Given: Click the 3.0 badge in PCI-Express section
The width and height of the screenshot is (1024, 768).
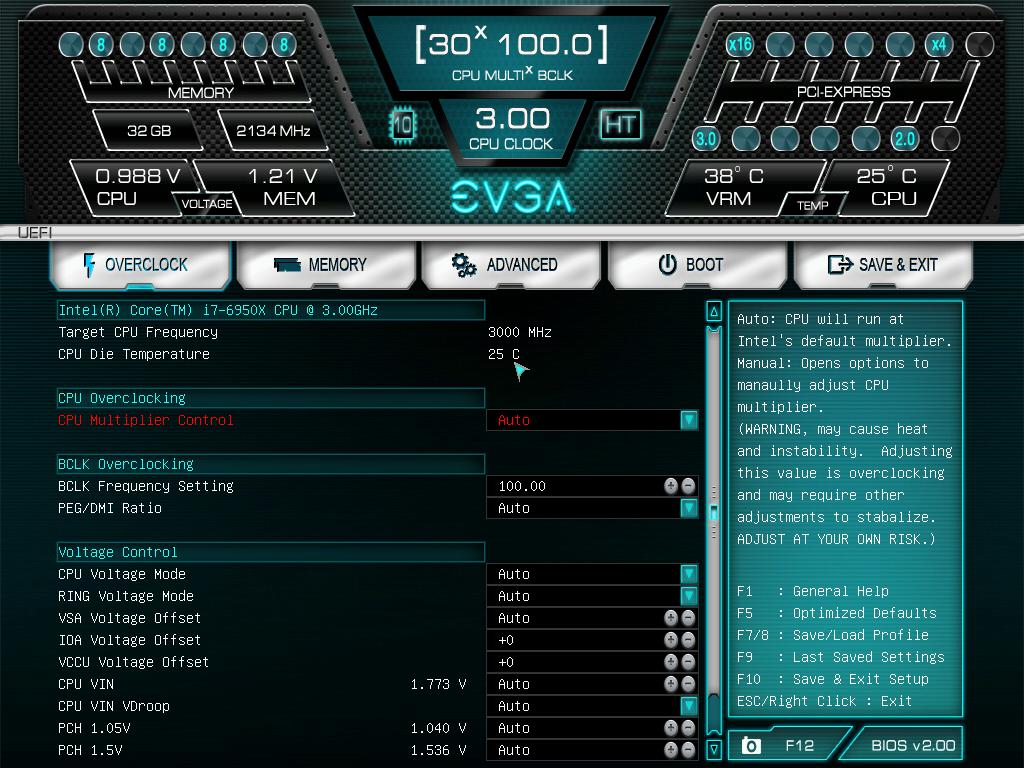Looking at the screenshot, I should click(x=706, y=139).
